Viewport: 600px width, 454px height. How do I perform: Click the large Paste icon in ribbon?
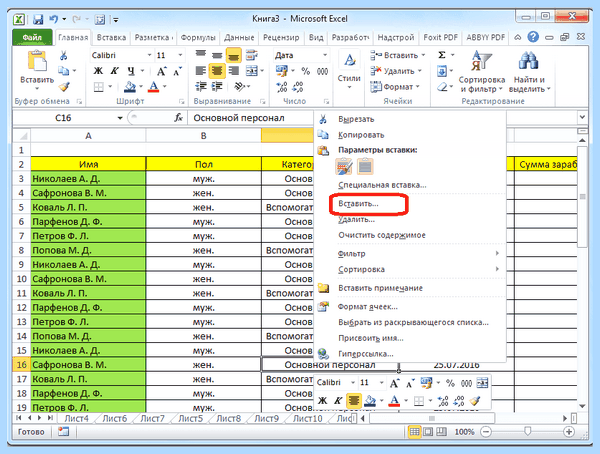[37, 61]
